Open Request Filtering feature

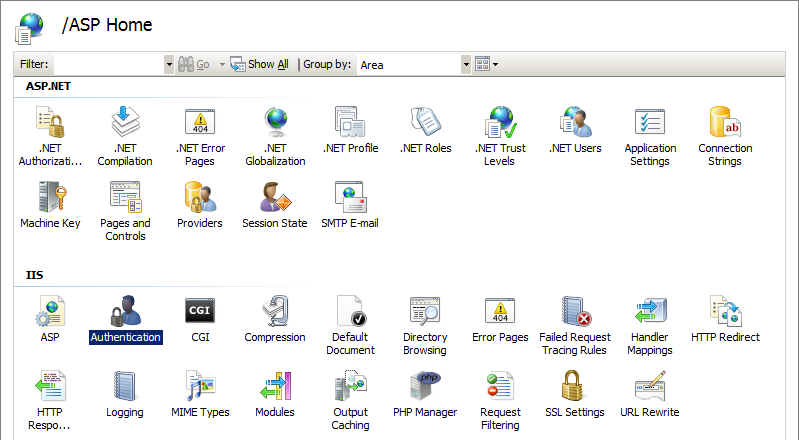(500, 400)
